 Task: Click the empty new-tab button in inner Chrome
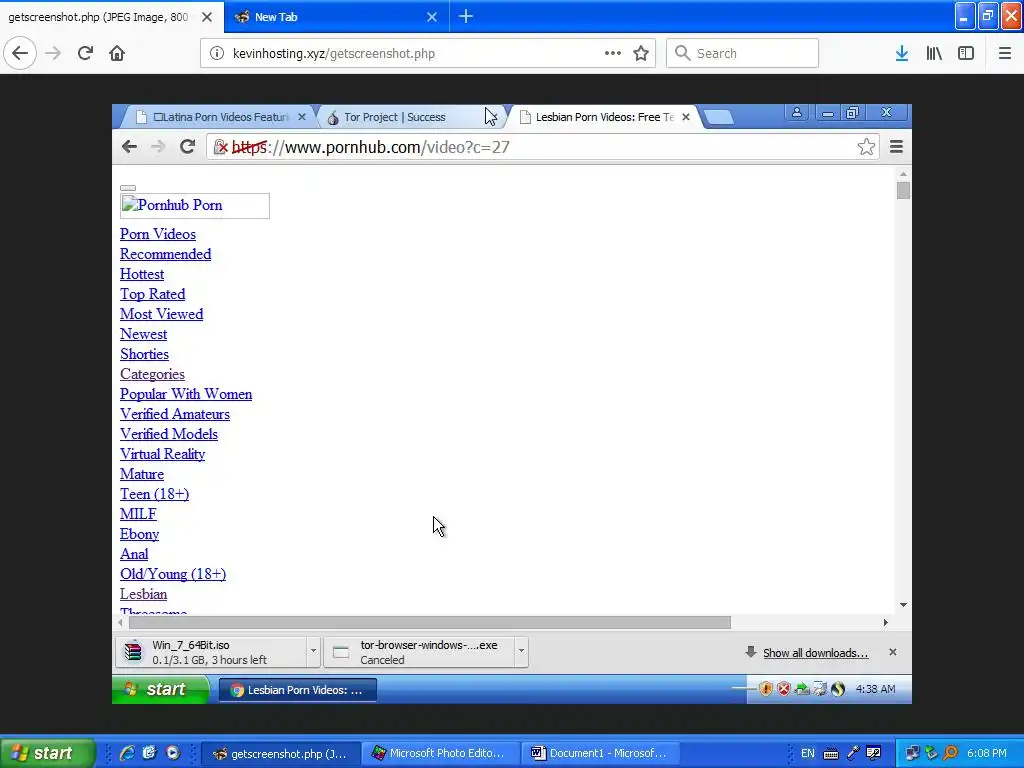tap(719, 117)
